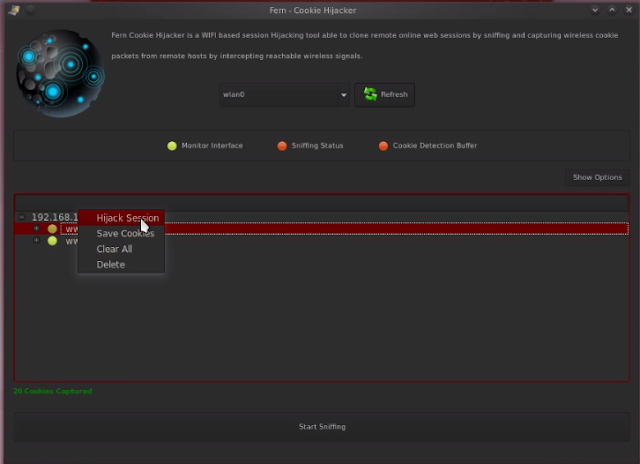Click '20 Cookies Captured' status text

[x=53, y=391]
